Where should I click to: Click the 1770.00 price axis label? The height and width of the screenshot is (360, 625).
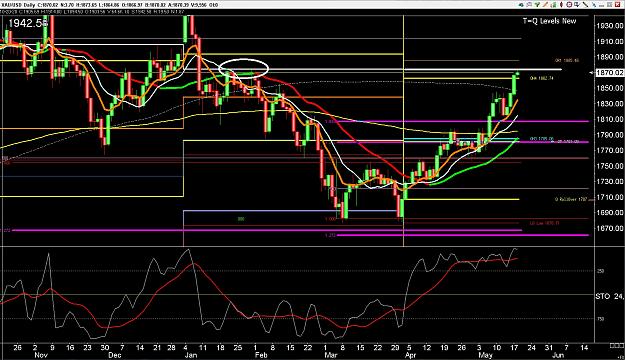pyautogui.click(x=610, y=150)
